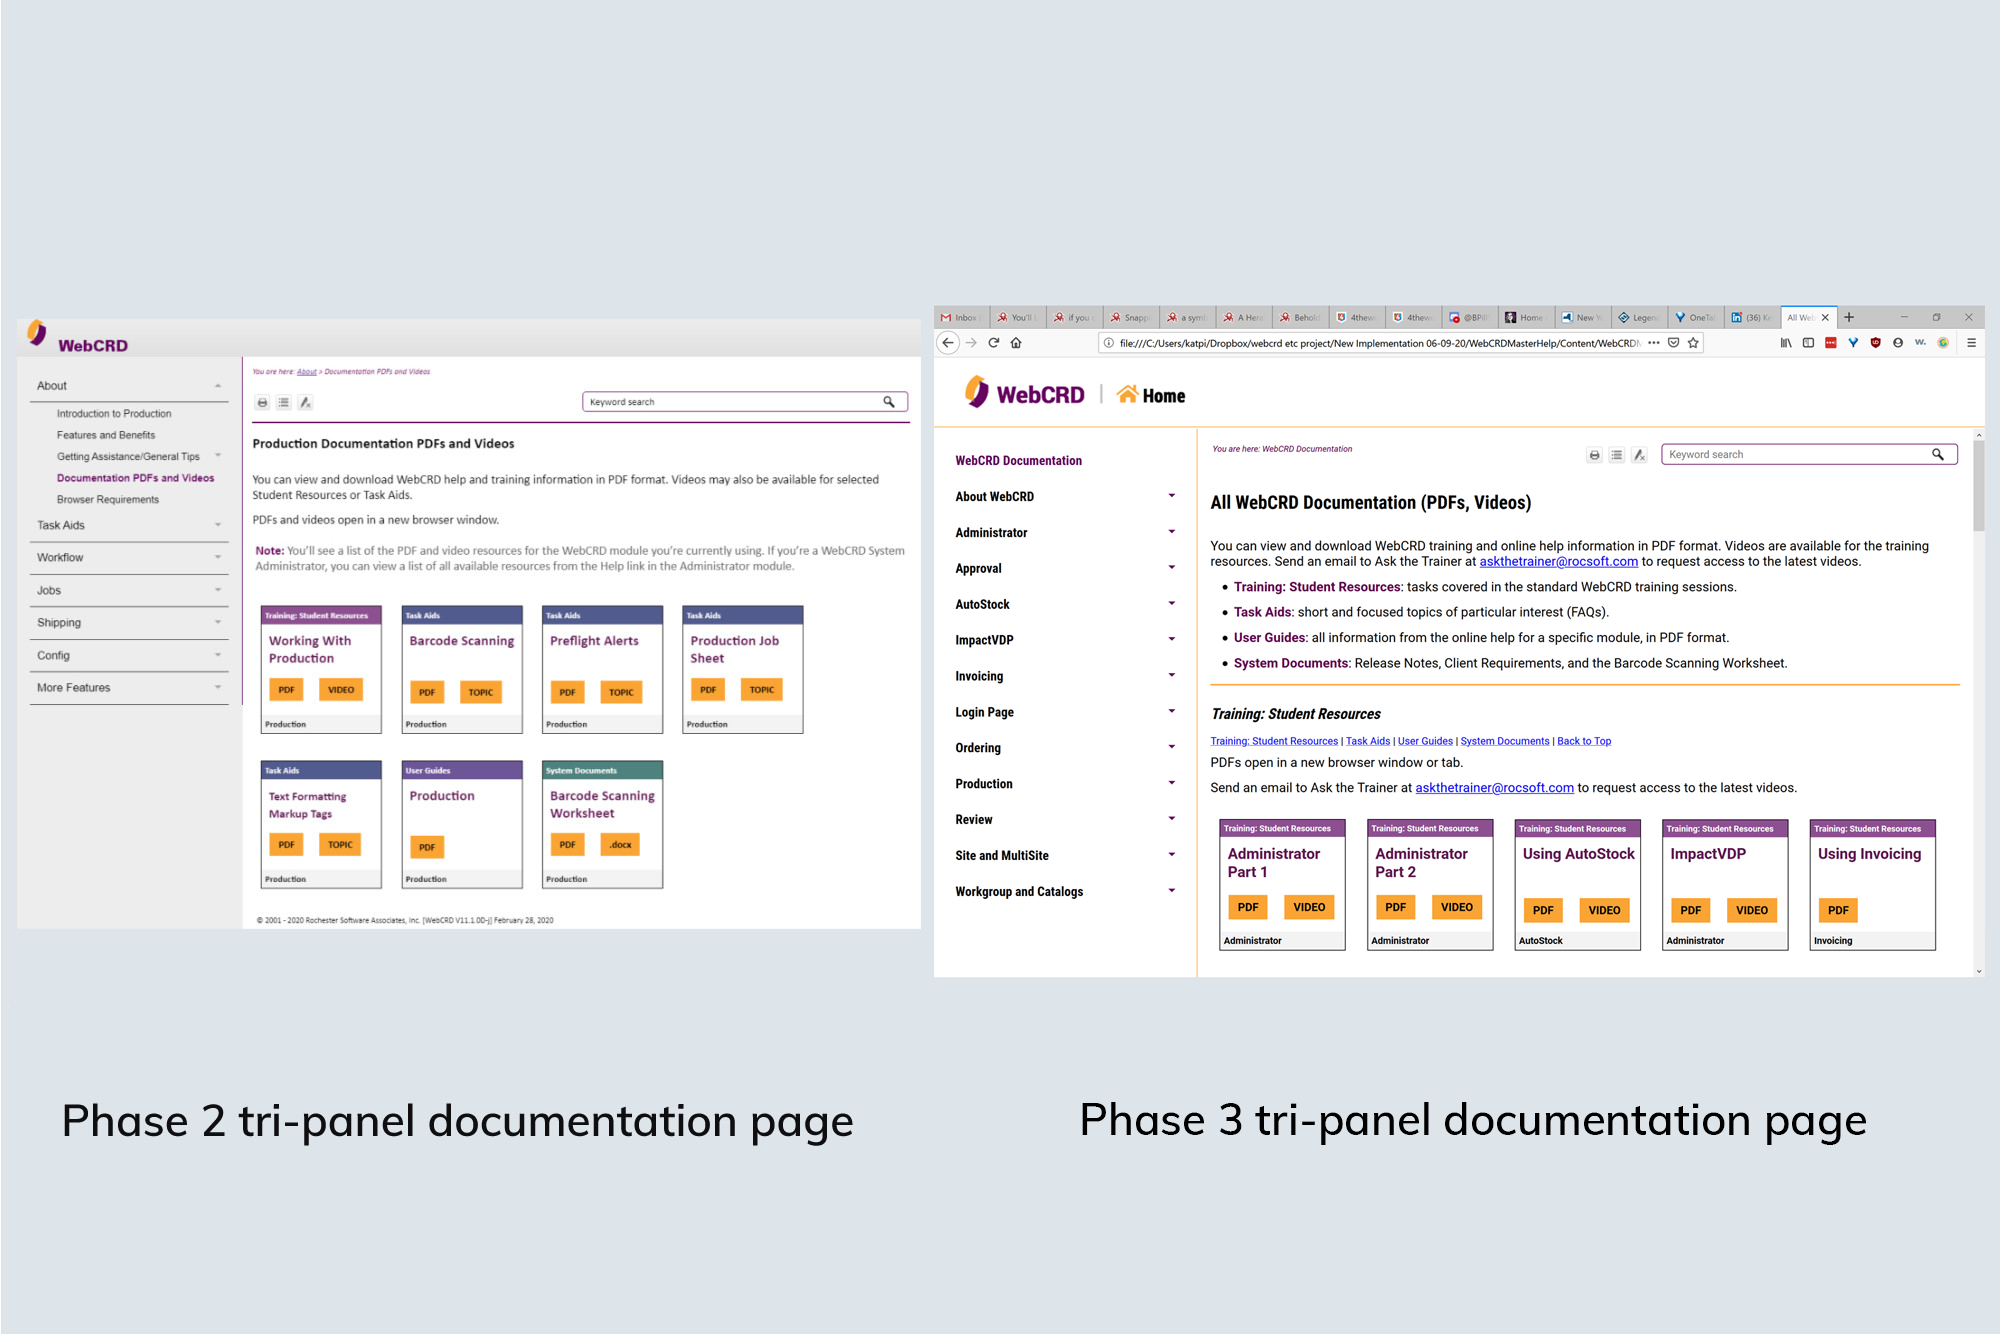This screenshot has height=1334, width=2000.
Task: Click the browser Forward arrow
Action: [971, 343]
